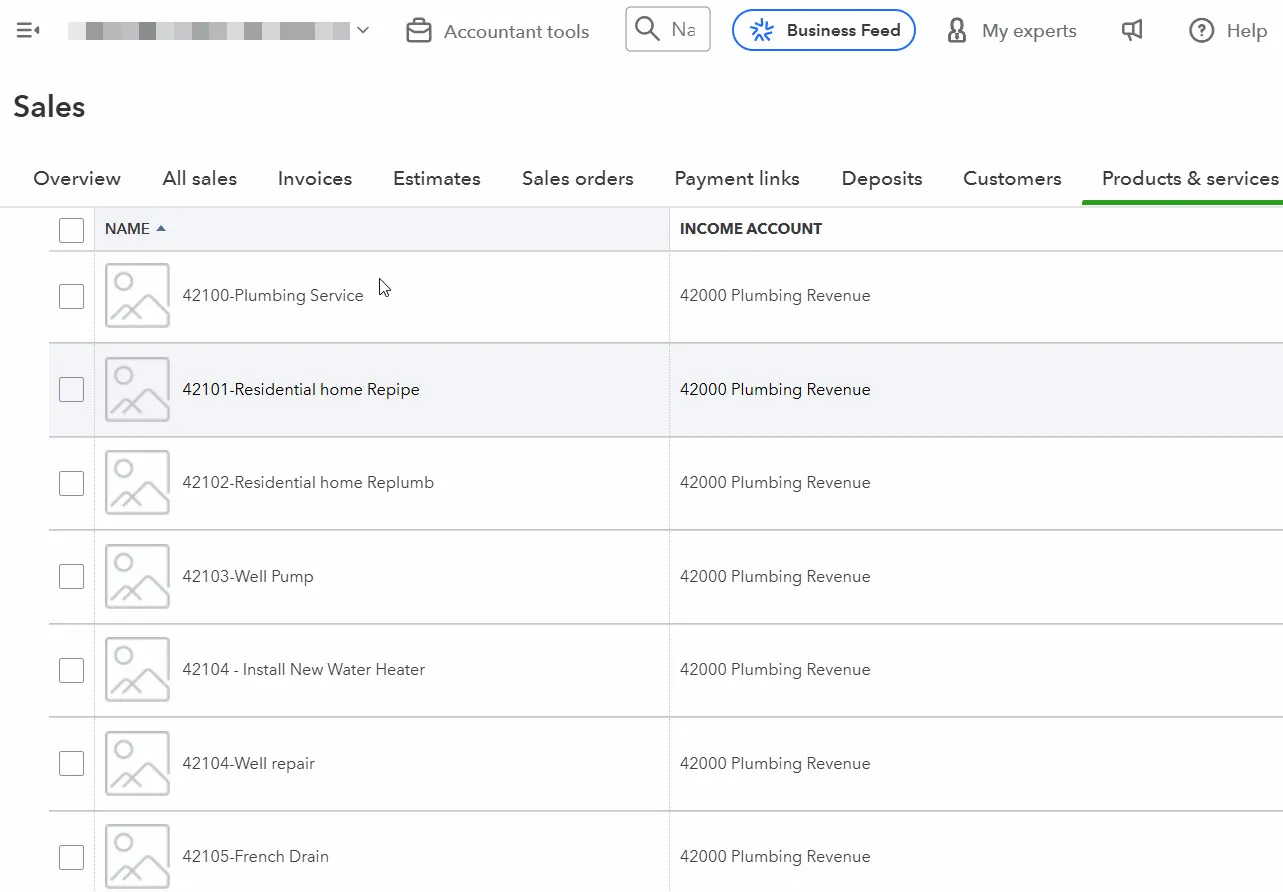The width and height of the screenshot is (1283, 892).
Task: Go to the Estimates tab
Action: pyautogui.click(x=436, y=179)
